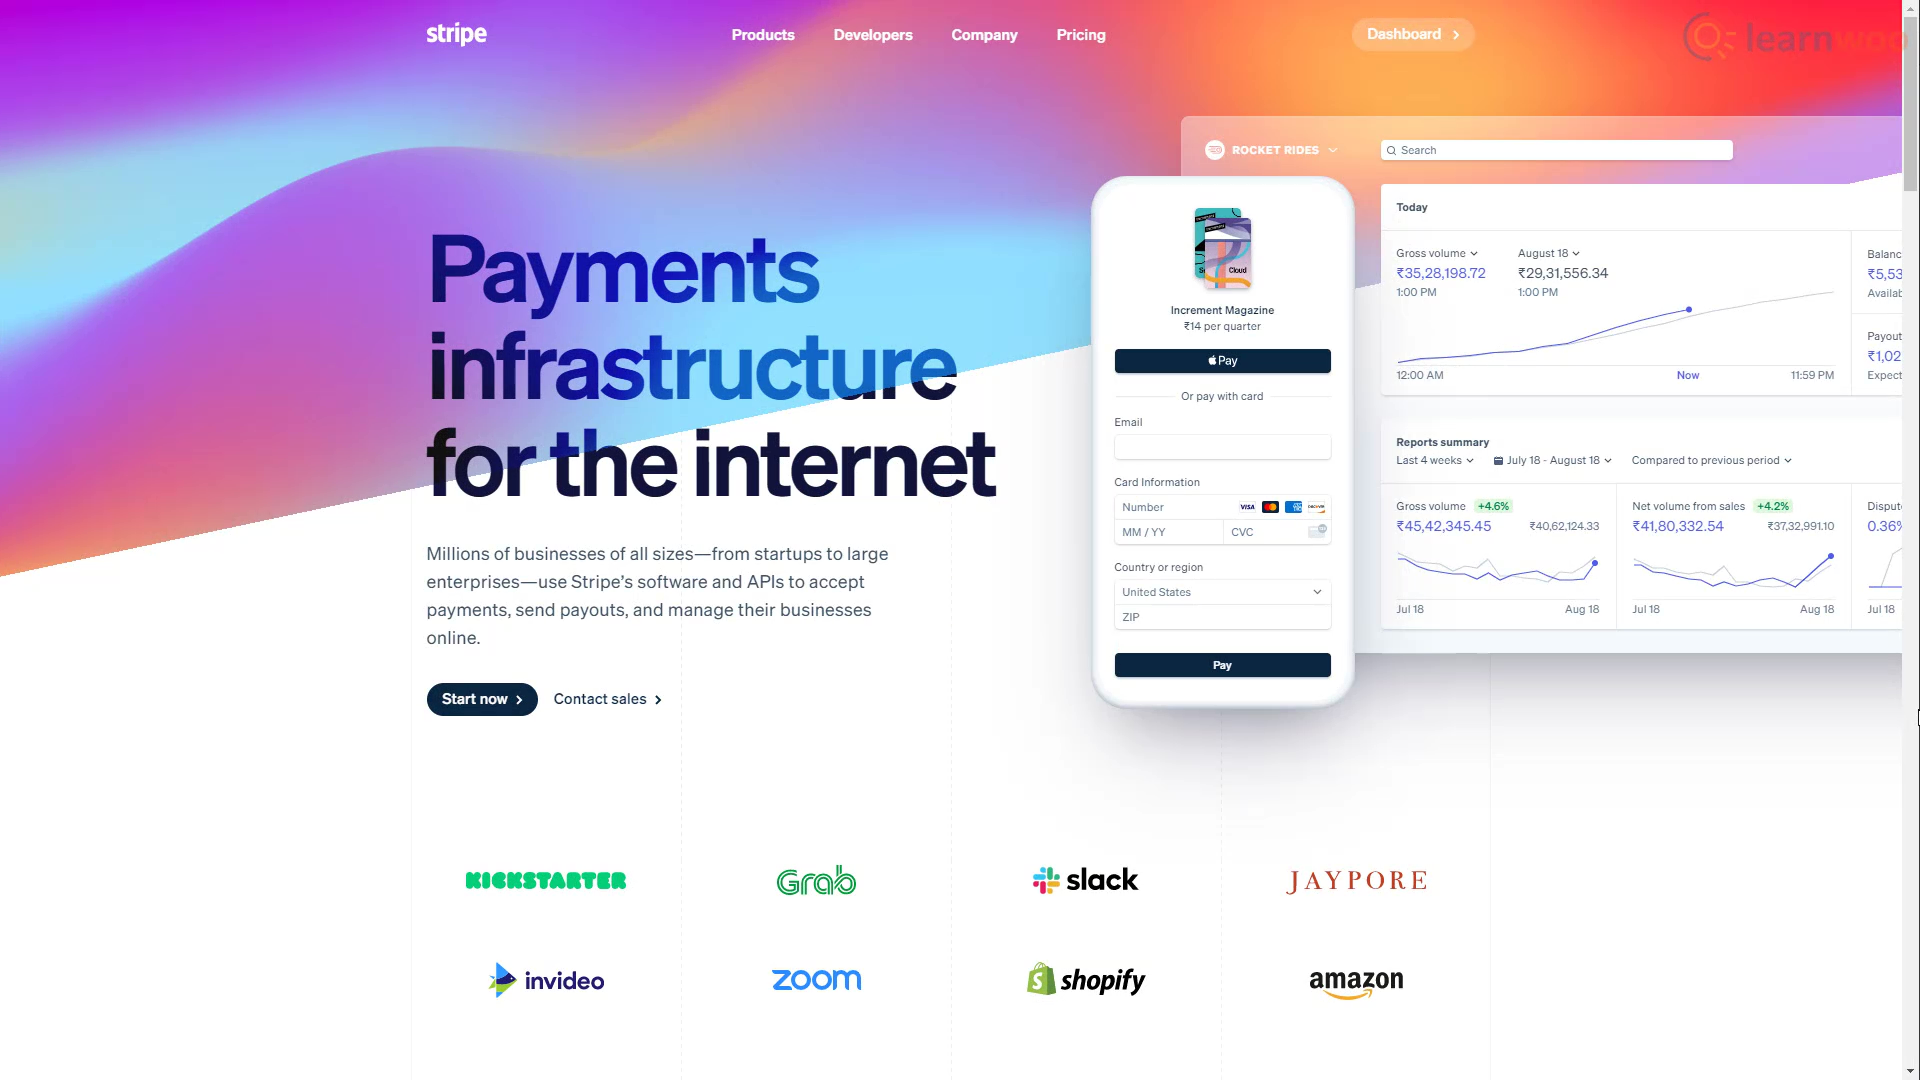Screen dimensions: 1920x1080
Task: Open the Developers menu
Action: coord(873,33)
